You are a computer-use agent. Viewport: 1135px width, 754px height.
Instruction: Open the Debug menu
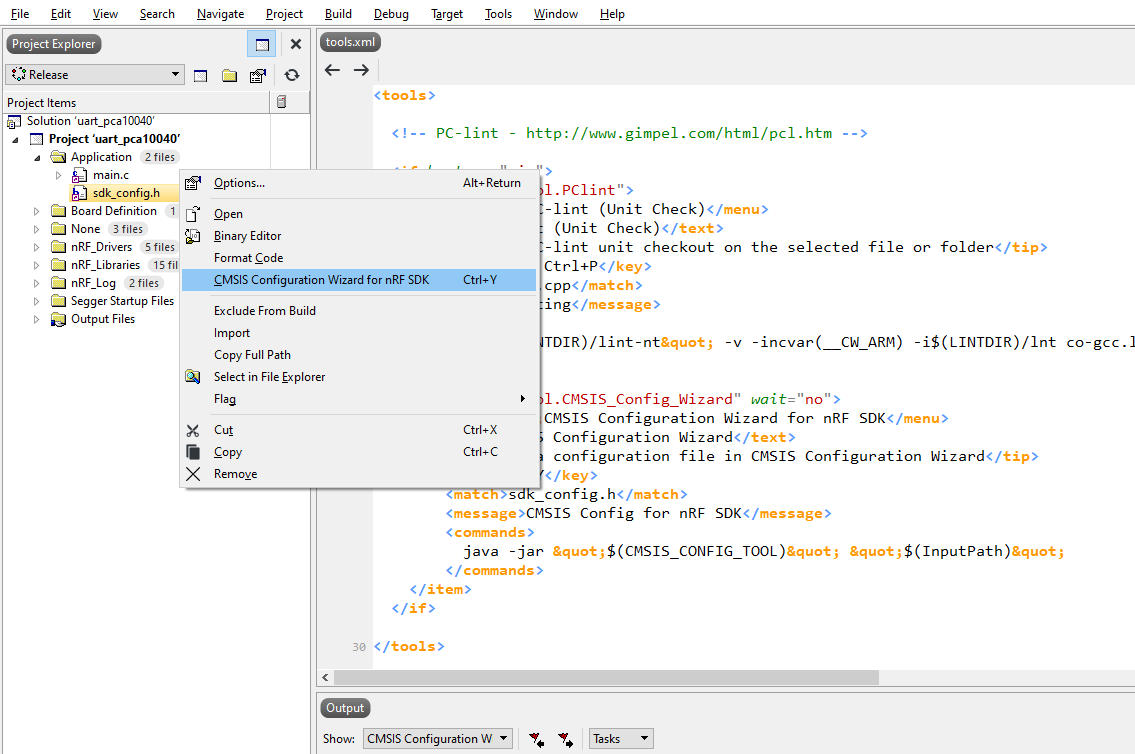(391, 14)
